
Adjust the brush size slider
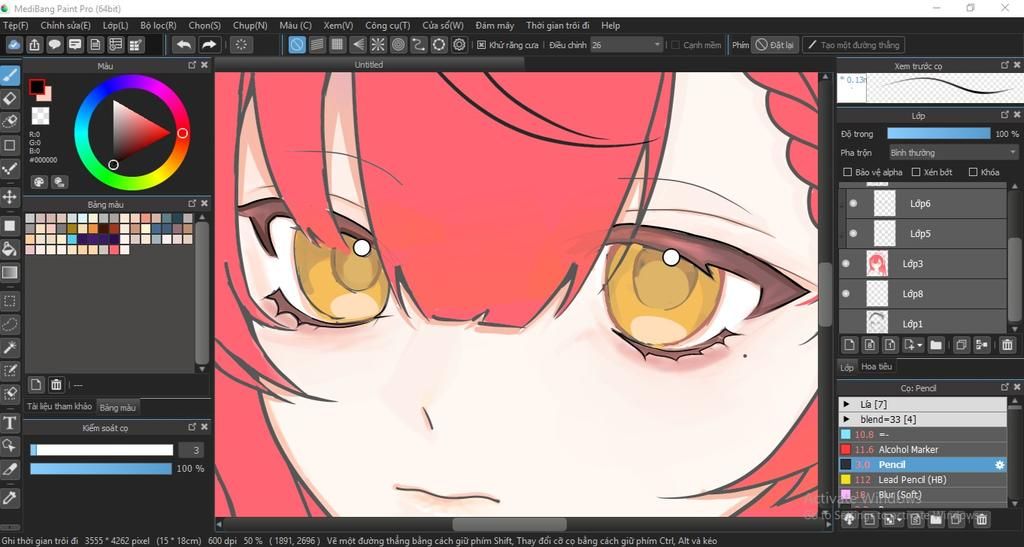tap(101, 450)
